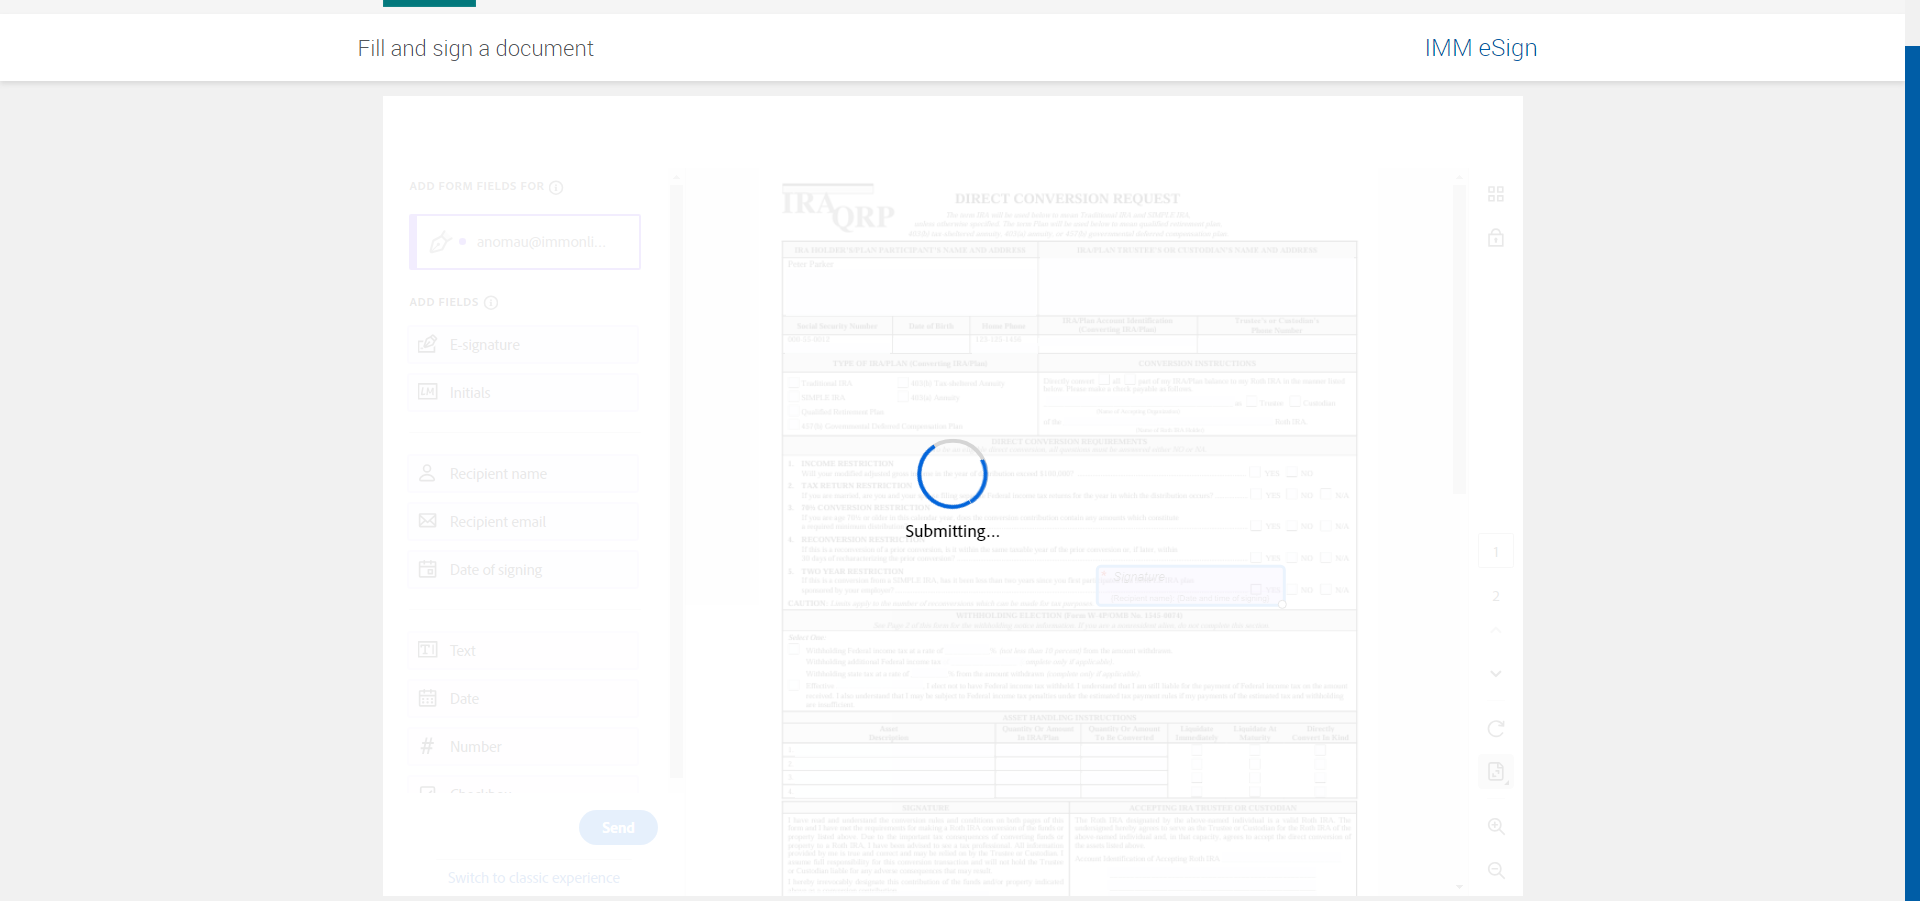Screen dimensions: 1920x901
Task: Click the lock icon in the right toolbar
Action: tap(1496, 238)
